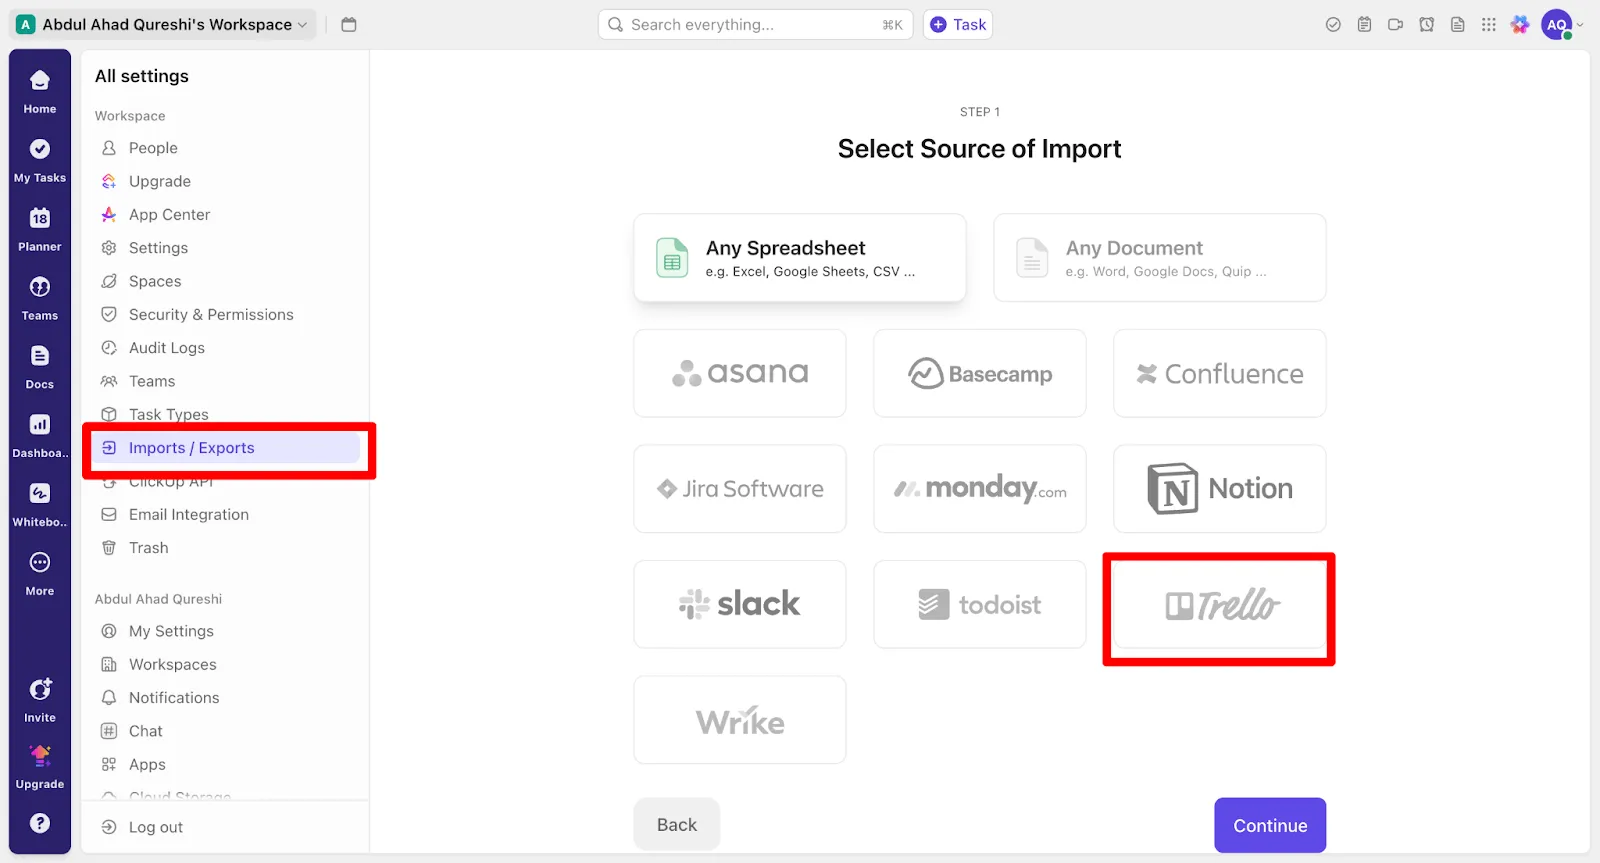Open the apps grid icon in top bar
The width and height of the screenshot is (1600, 863).
tap(1489, 24)
